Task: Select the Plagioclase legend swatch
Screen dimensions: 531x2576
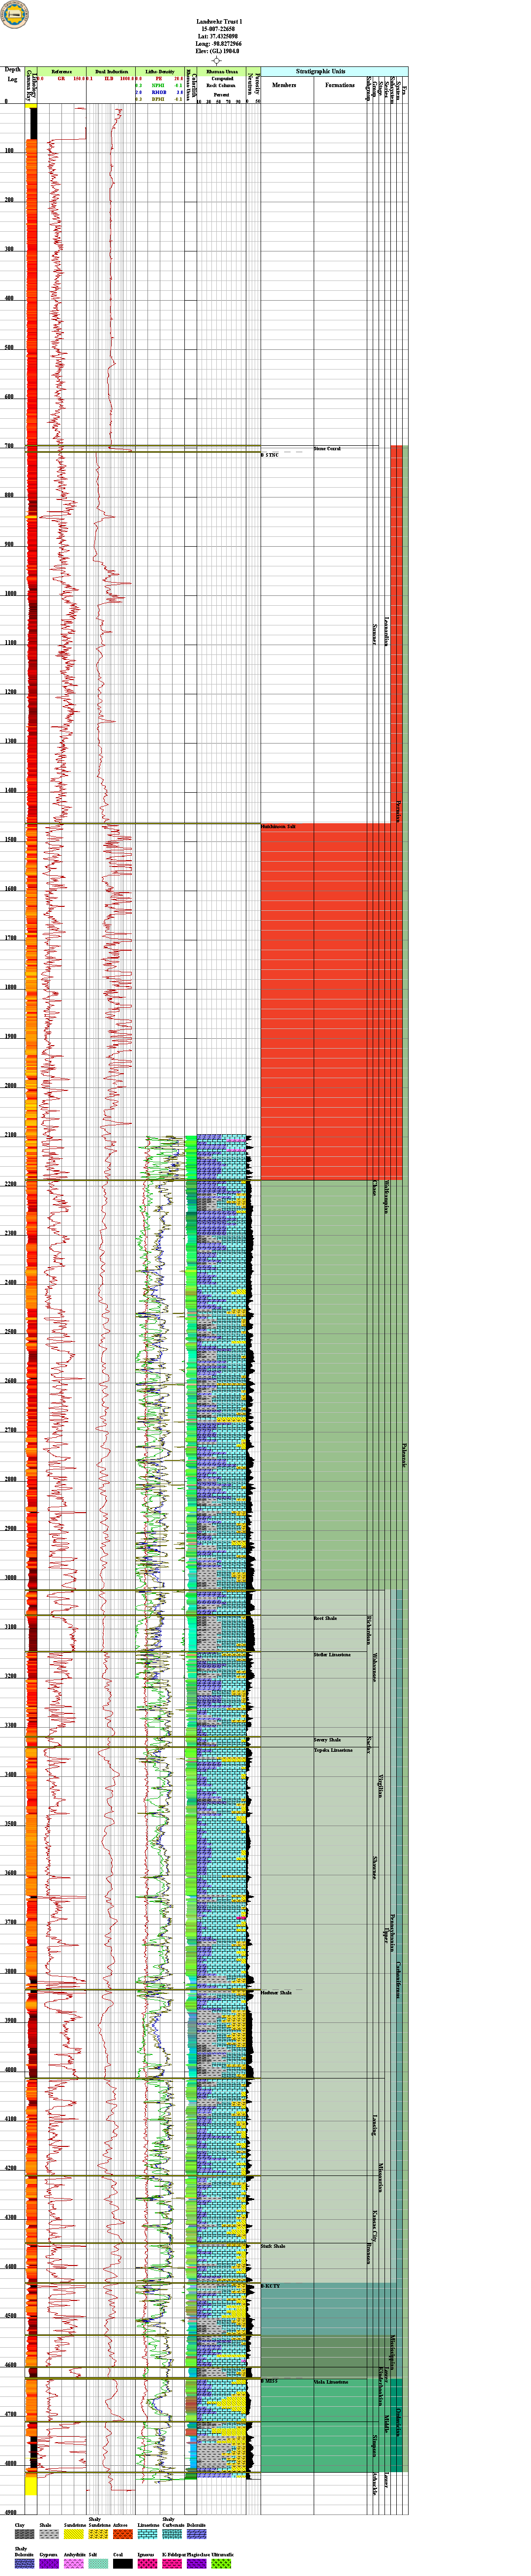Action: [x=196, y=2564]
